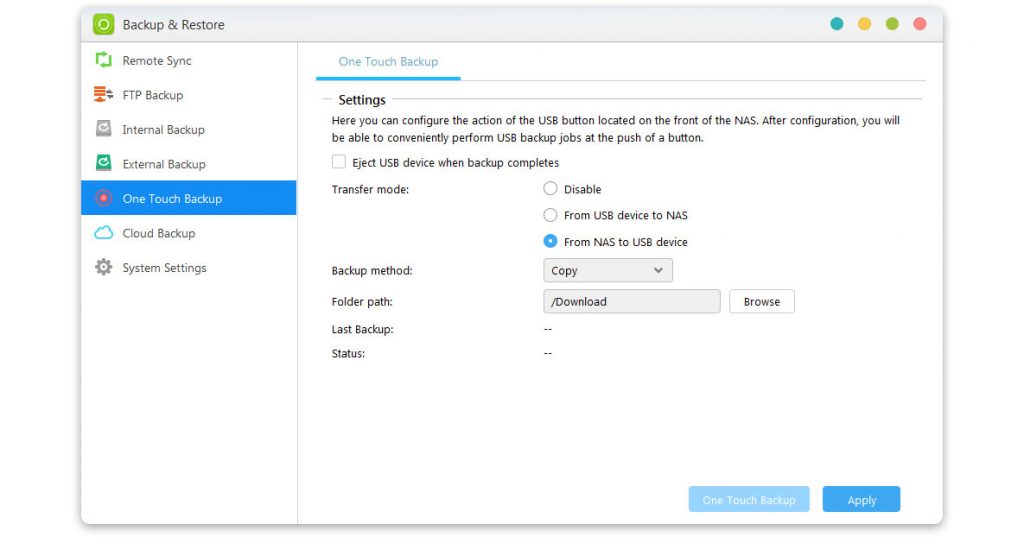
Task: Click the Folder path label
Action: pyautogui.click(x=362, y=302)
